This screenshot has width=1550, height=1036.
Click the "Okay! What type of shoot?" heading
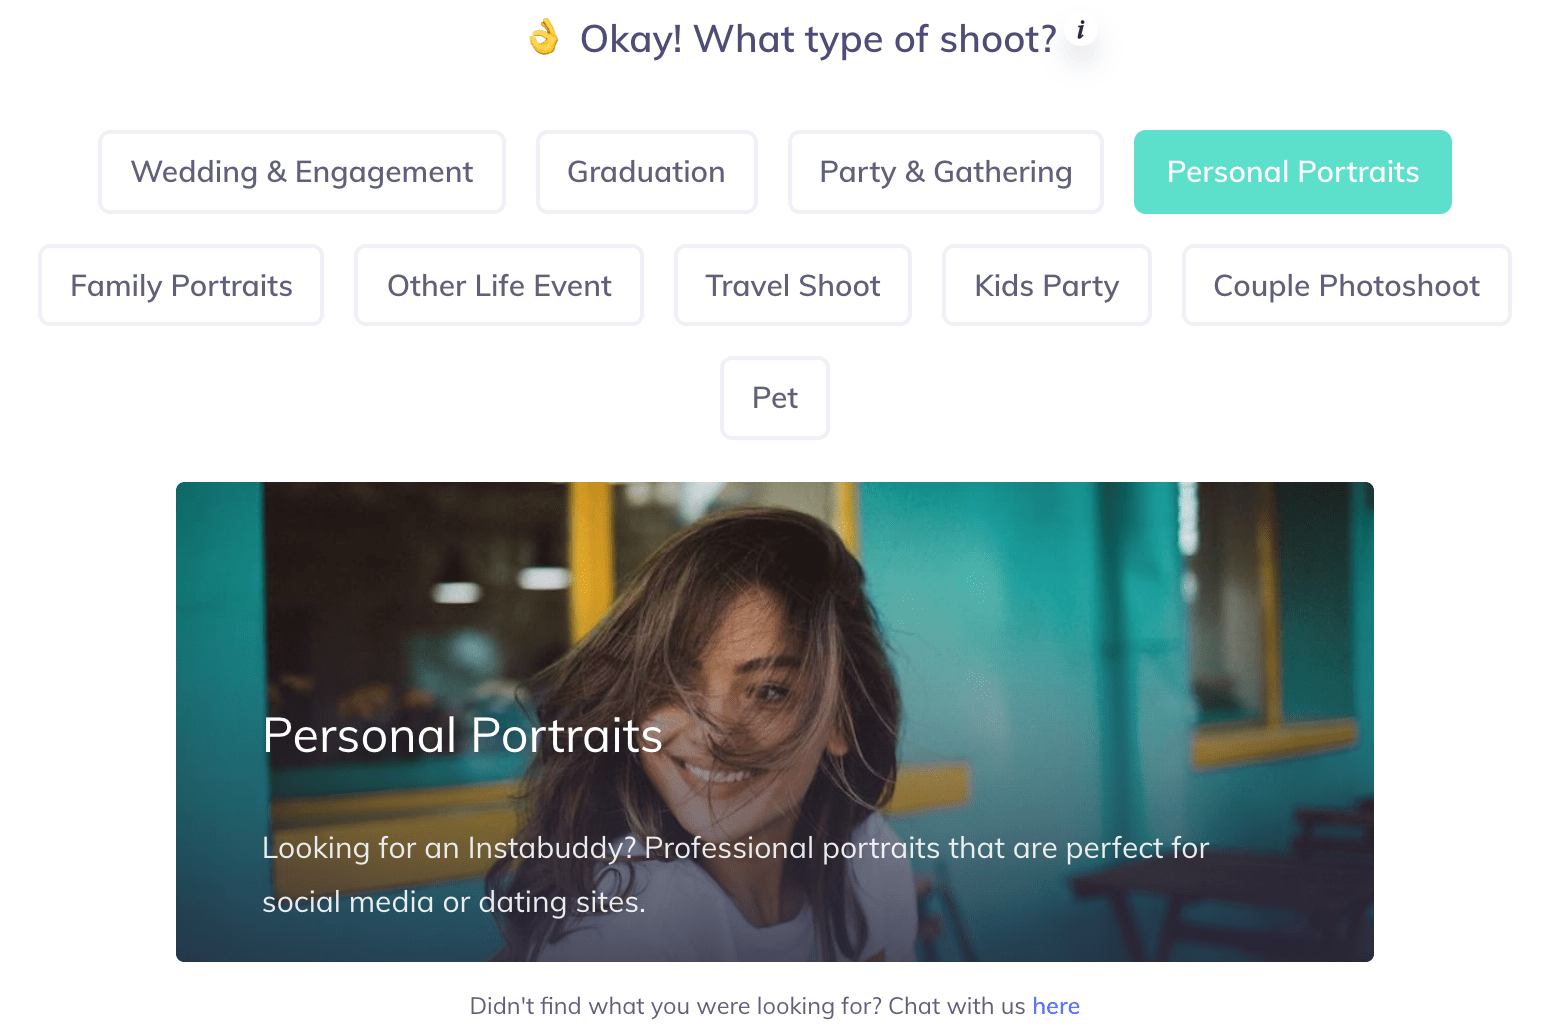(818, 40)
